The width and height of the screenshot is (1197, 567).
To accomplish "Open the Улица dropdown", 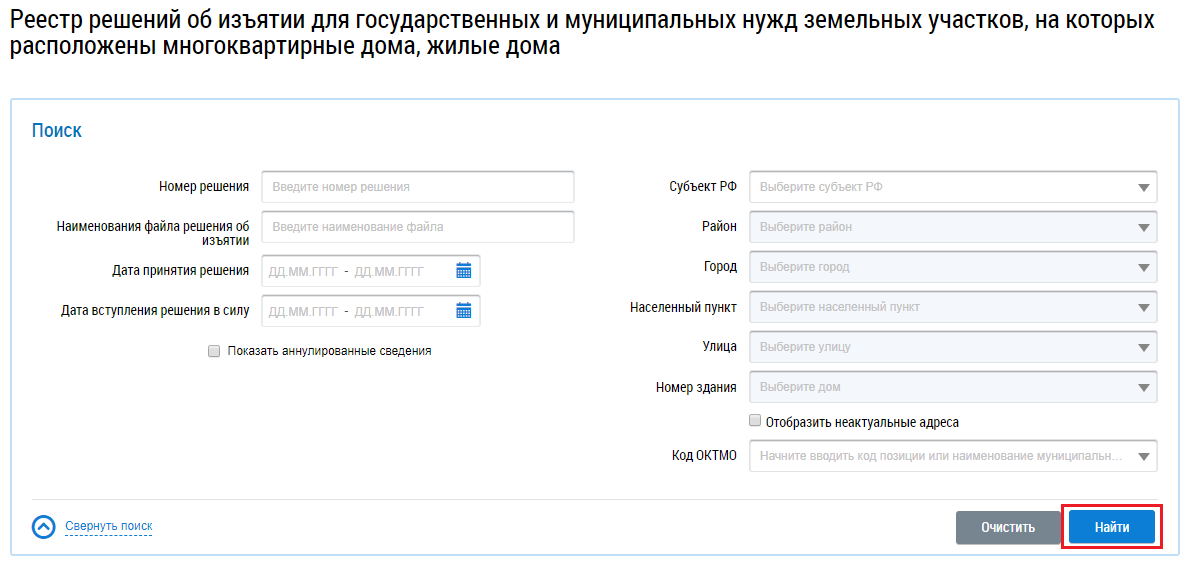I will tap(1143, 347).
